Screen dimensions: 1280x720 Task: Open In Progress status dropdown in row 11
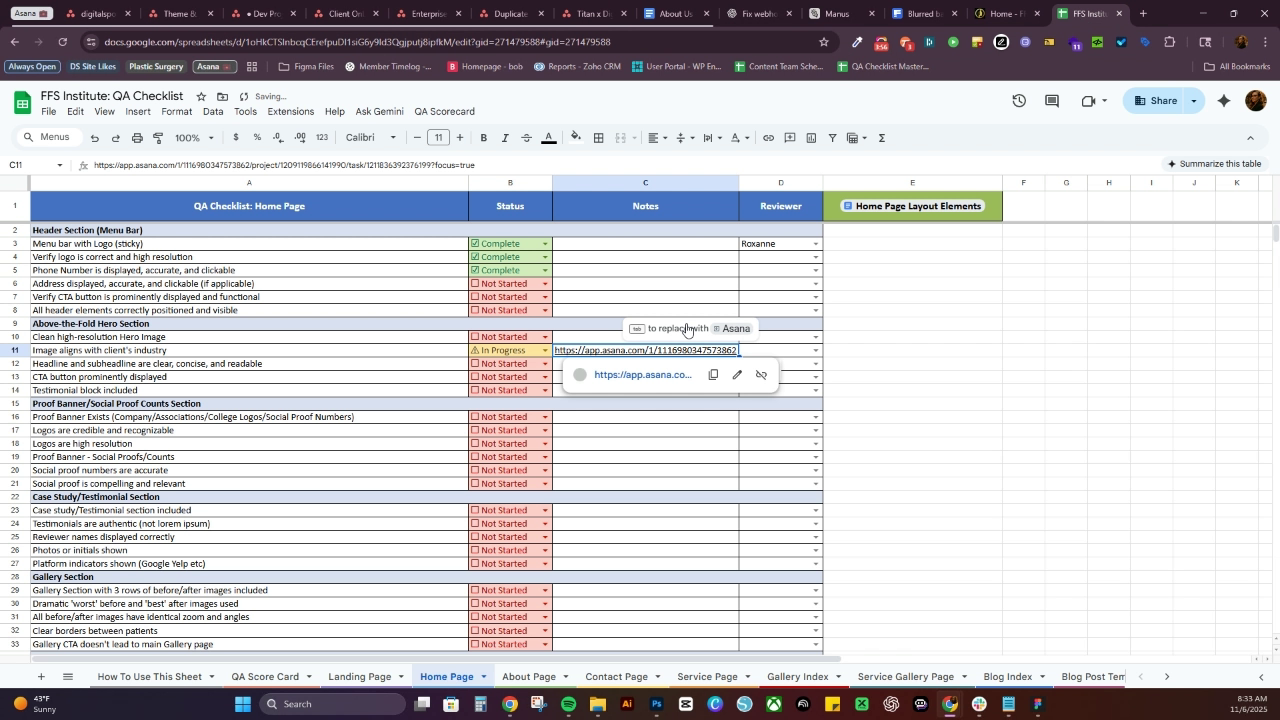pyautogui.click(x=545, y=351)
